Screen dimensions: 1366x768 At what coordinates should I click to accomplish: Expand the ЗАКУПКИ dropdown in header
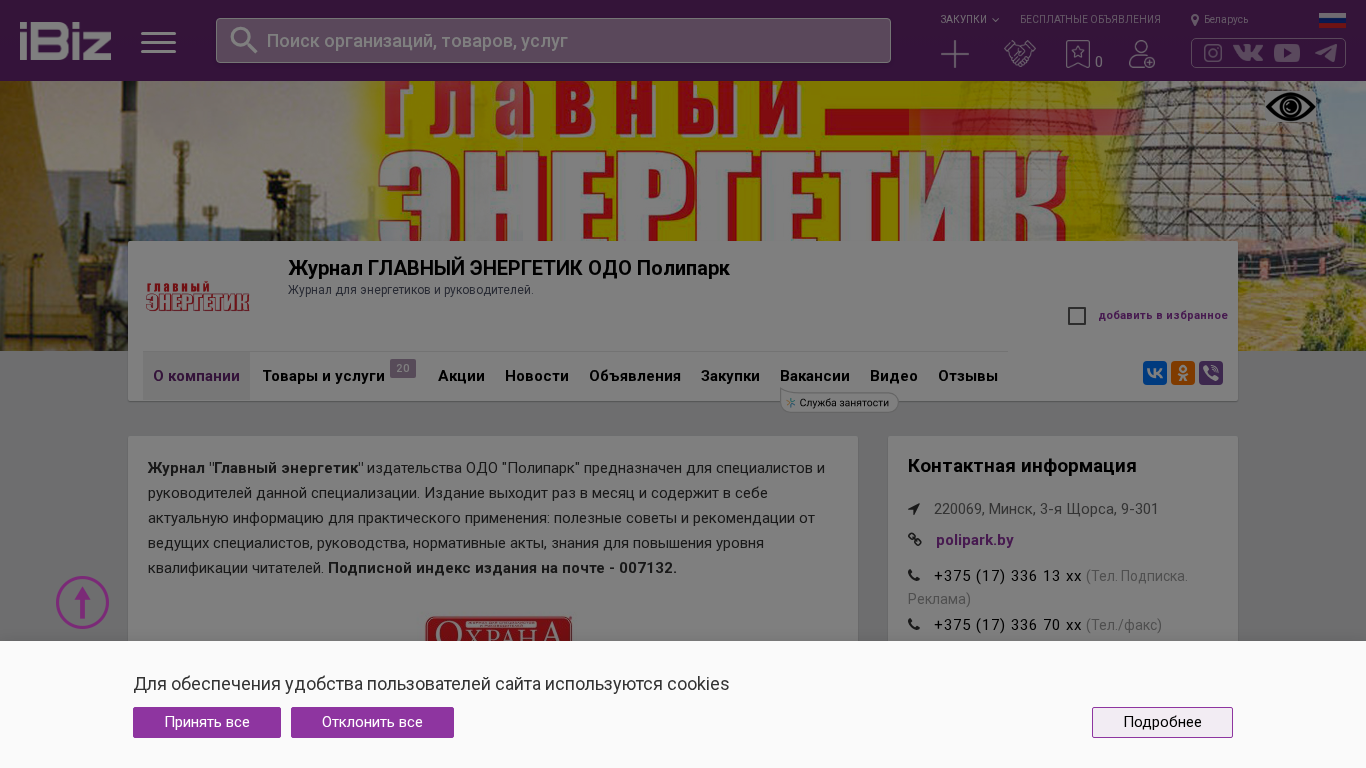click(x=969, y=19)
